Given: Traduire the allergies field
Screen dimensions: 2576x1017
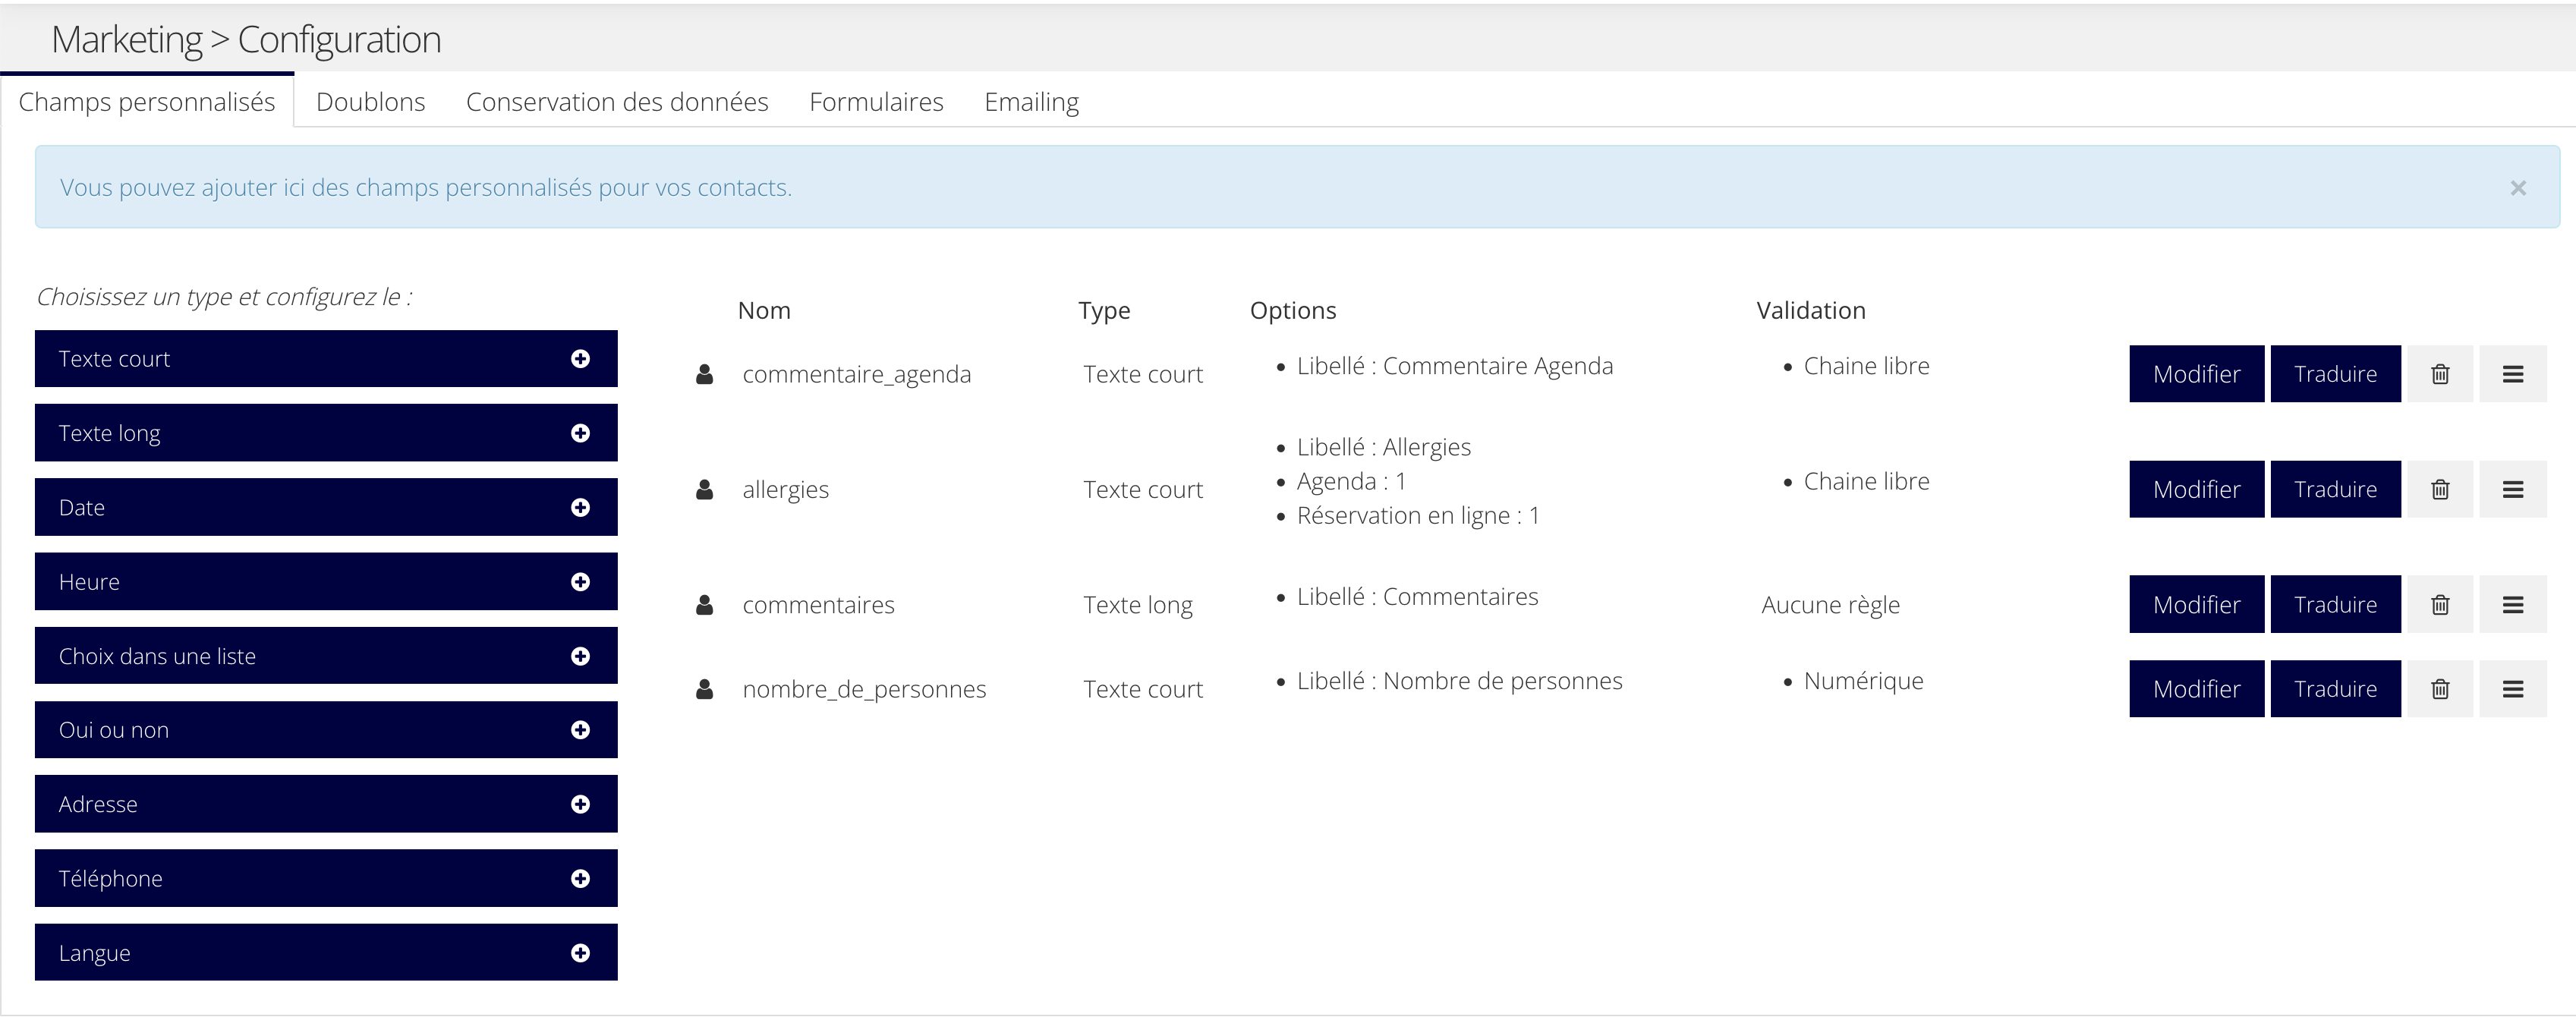Looking at the screenshot, I should click(2335, 489).
